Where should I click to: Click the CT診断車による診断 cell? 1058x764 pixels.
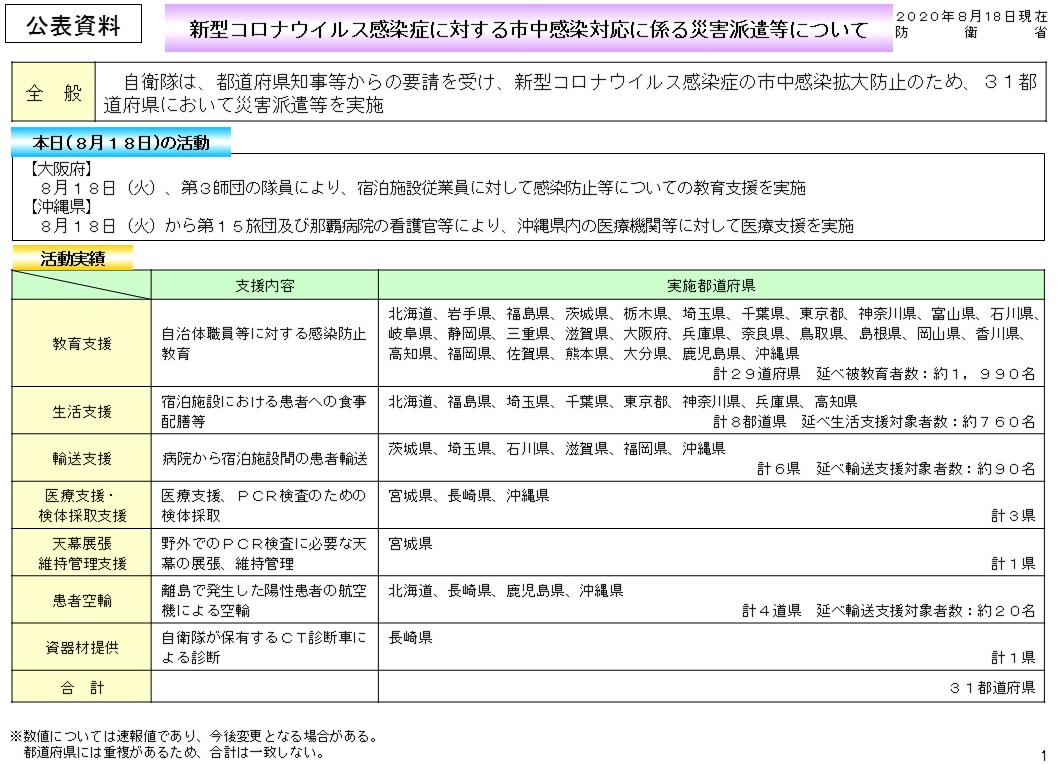pos(264,647)
